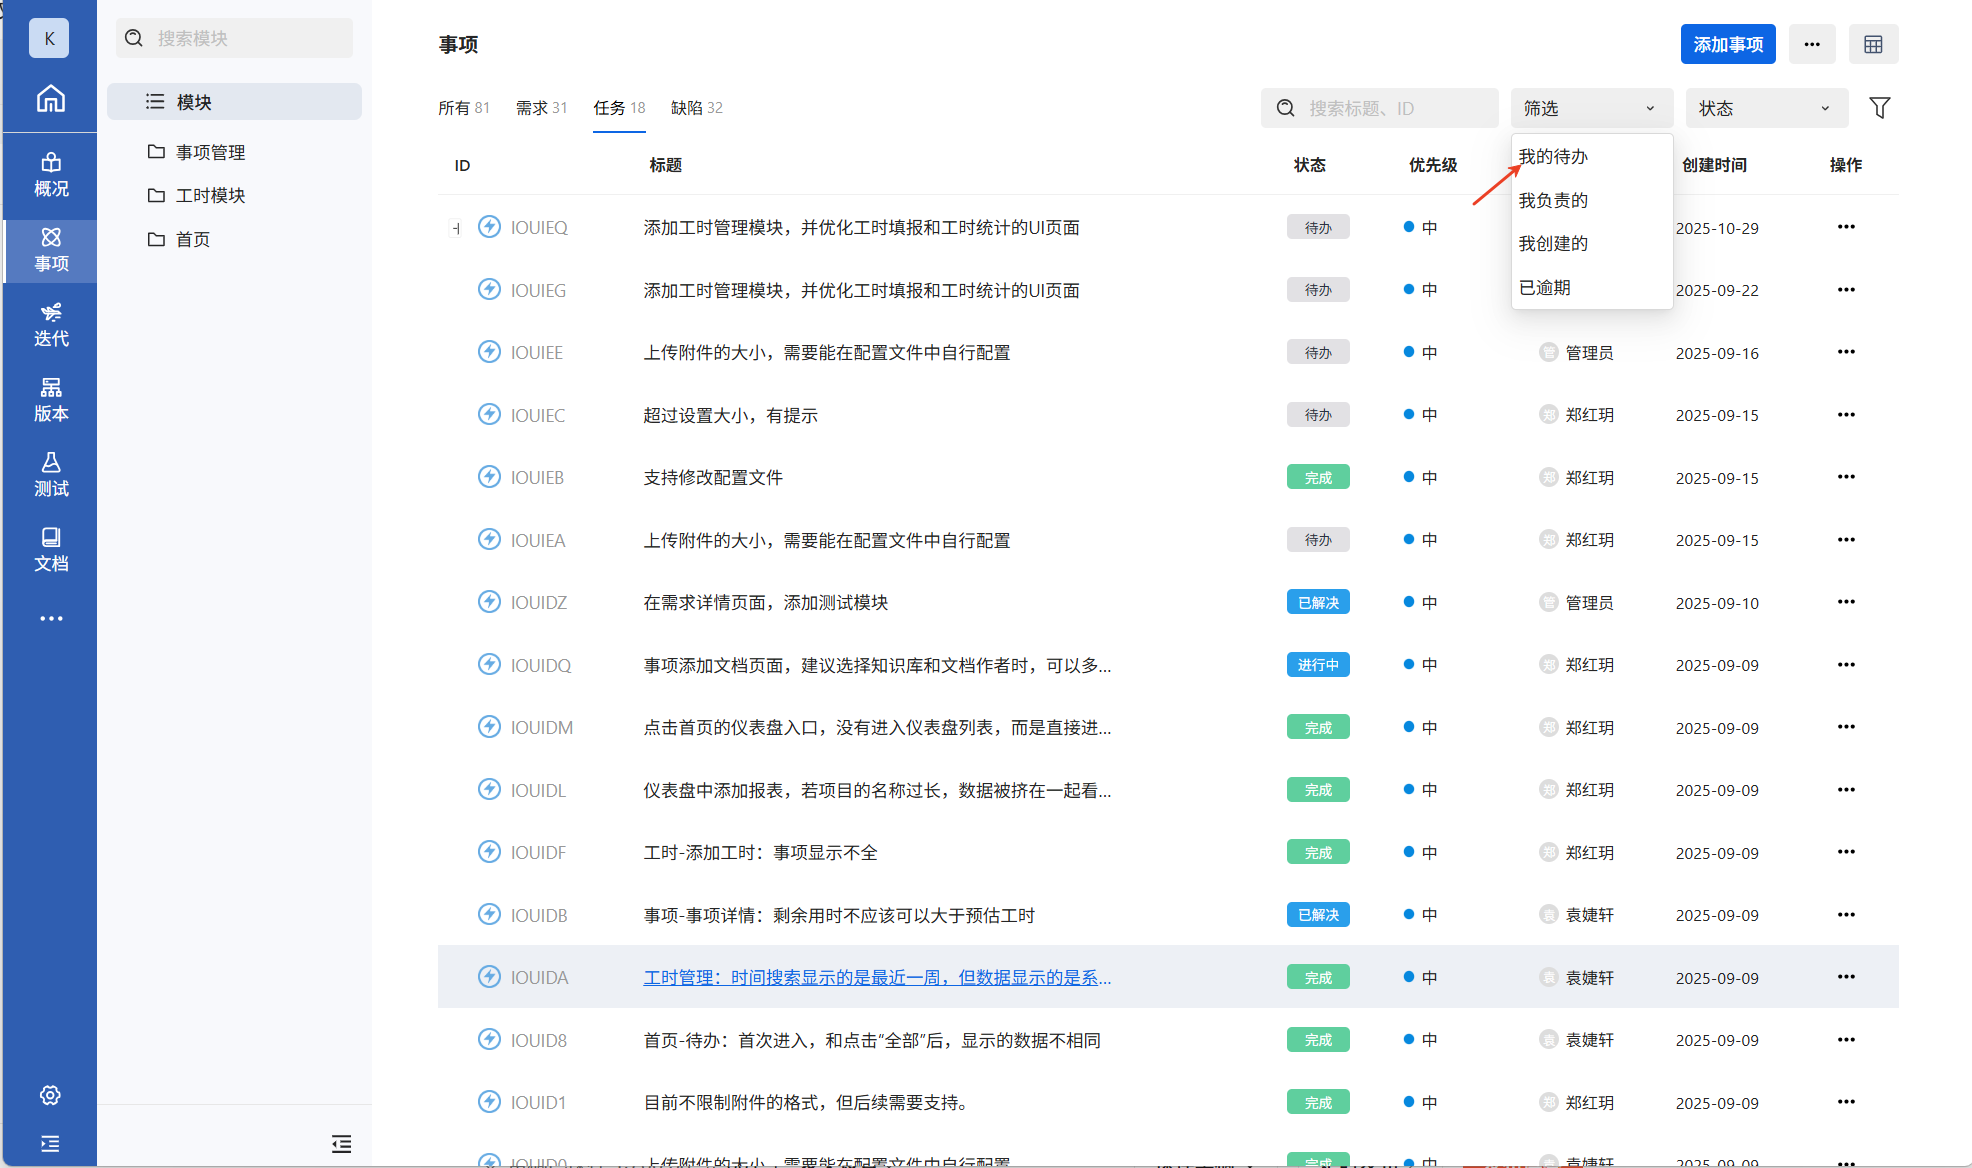Click the funnel filter icon
Image resolution: width=1972 pixels, height=1168 pixels.
1879,108
